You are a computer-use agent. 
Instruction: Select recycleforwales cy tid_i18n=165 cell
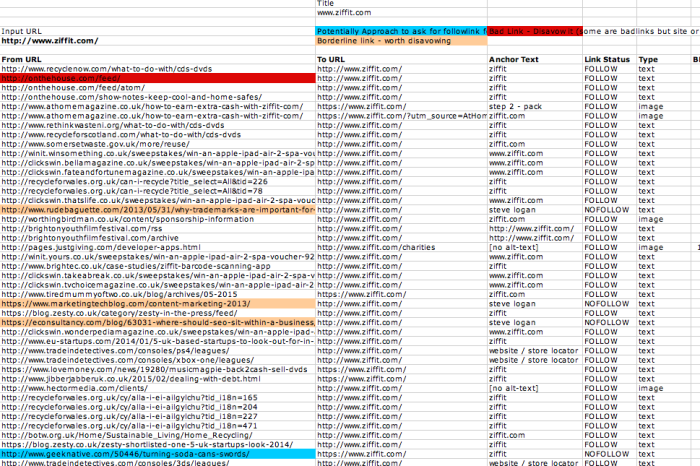(x=158, y=398)
